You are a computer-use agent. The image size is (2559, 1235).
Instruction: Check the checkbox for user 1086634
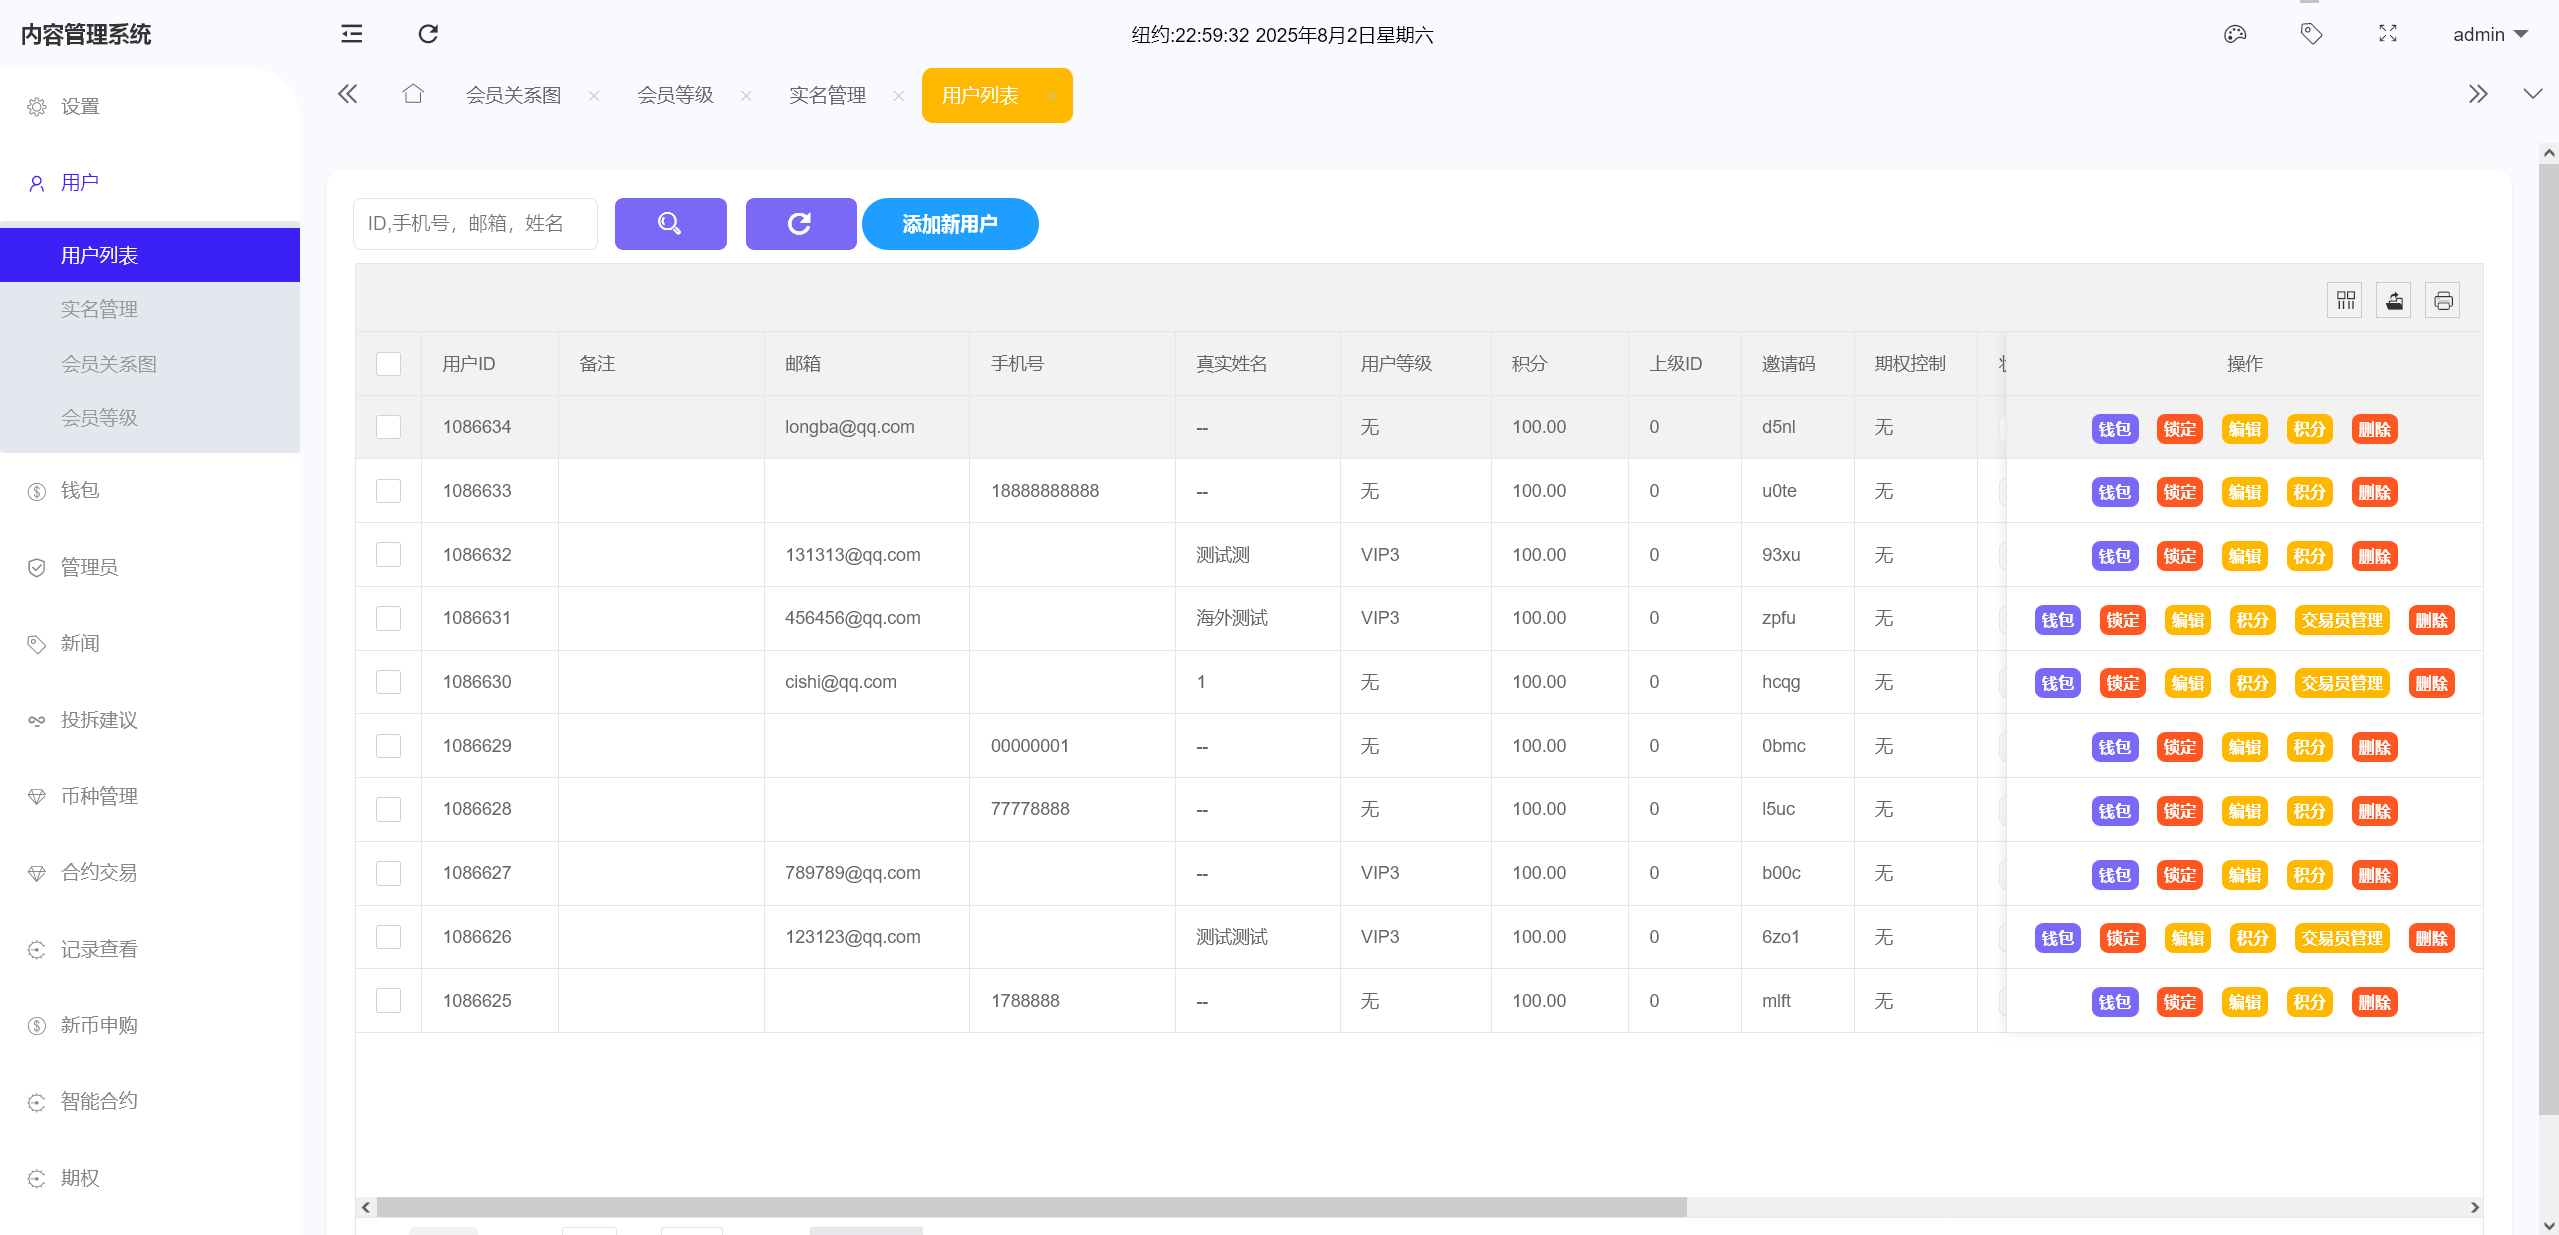tap(389, 427)
